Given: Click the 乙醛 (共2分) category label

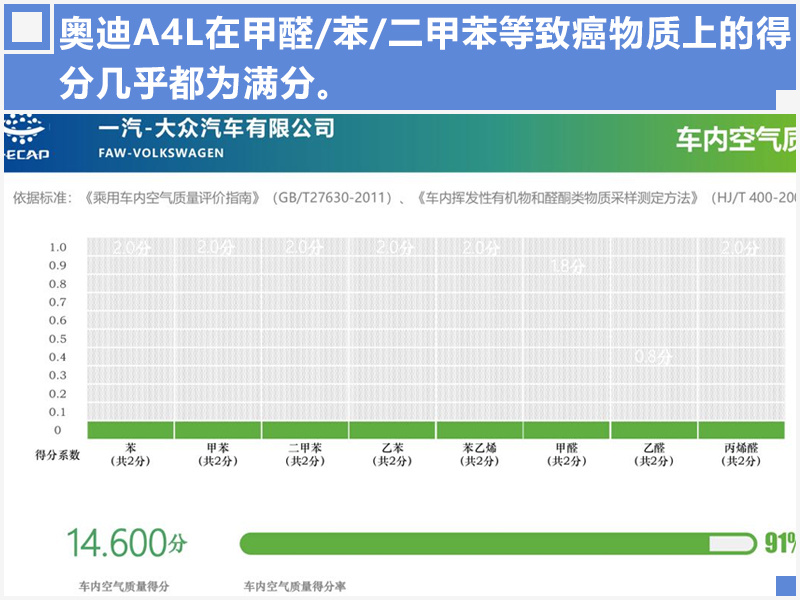Looking at the screenshot, I should (x=654, y=455).
